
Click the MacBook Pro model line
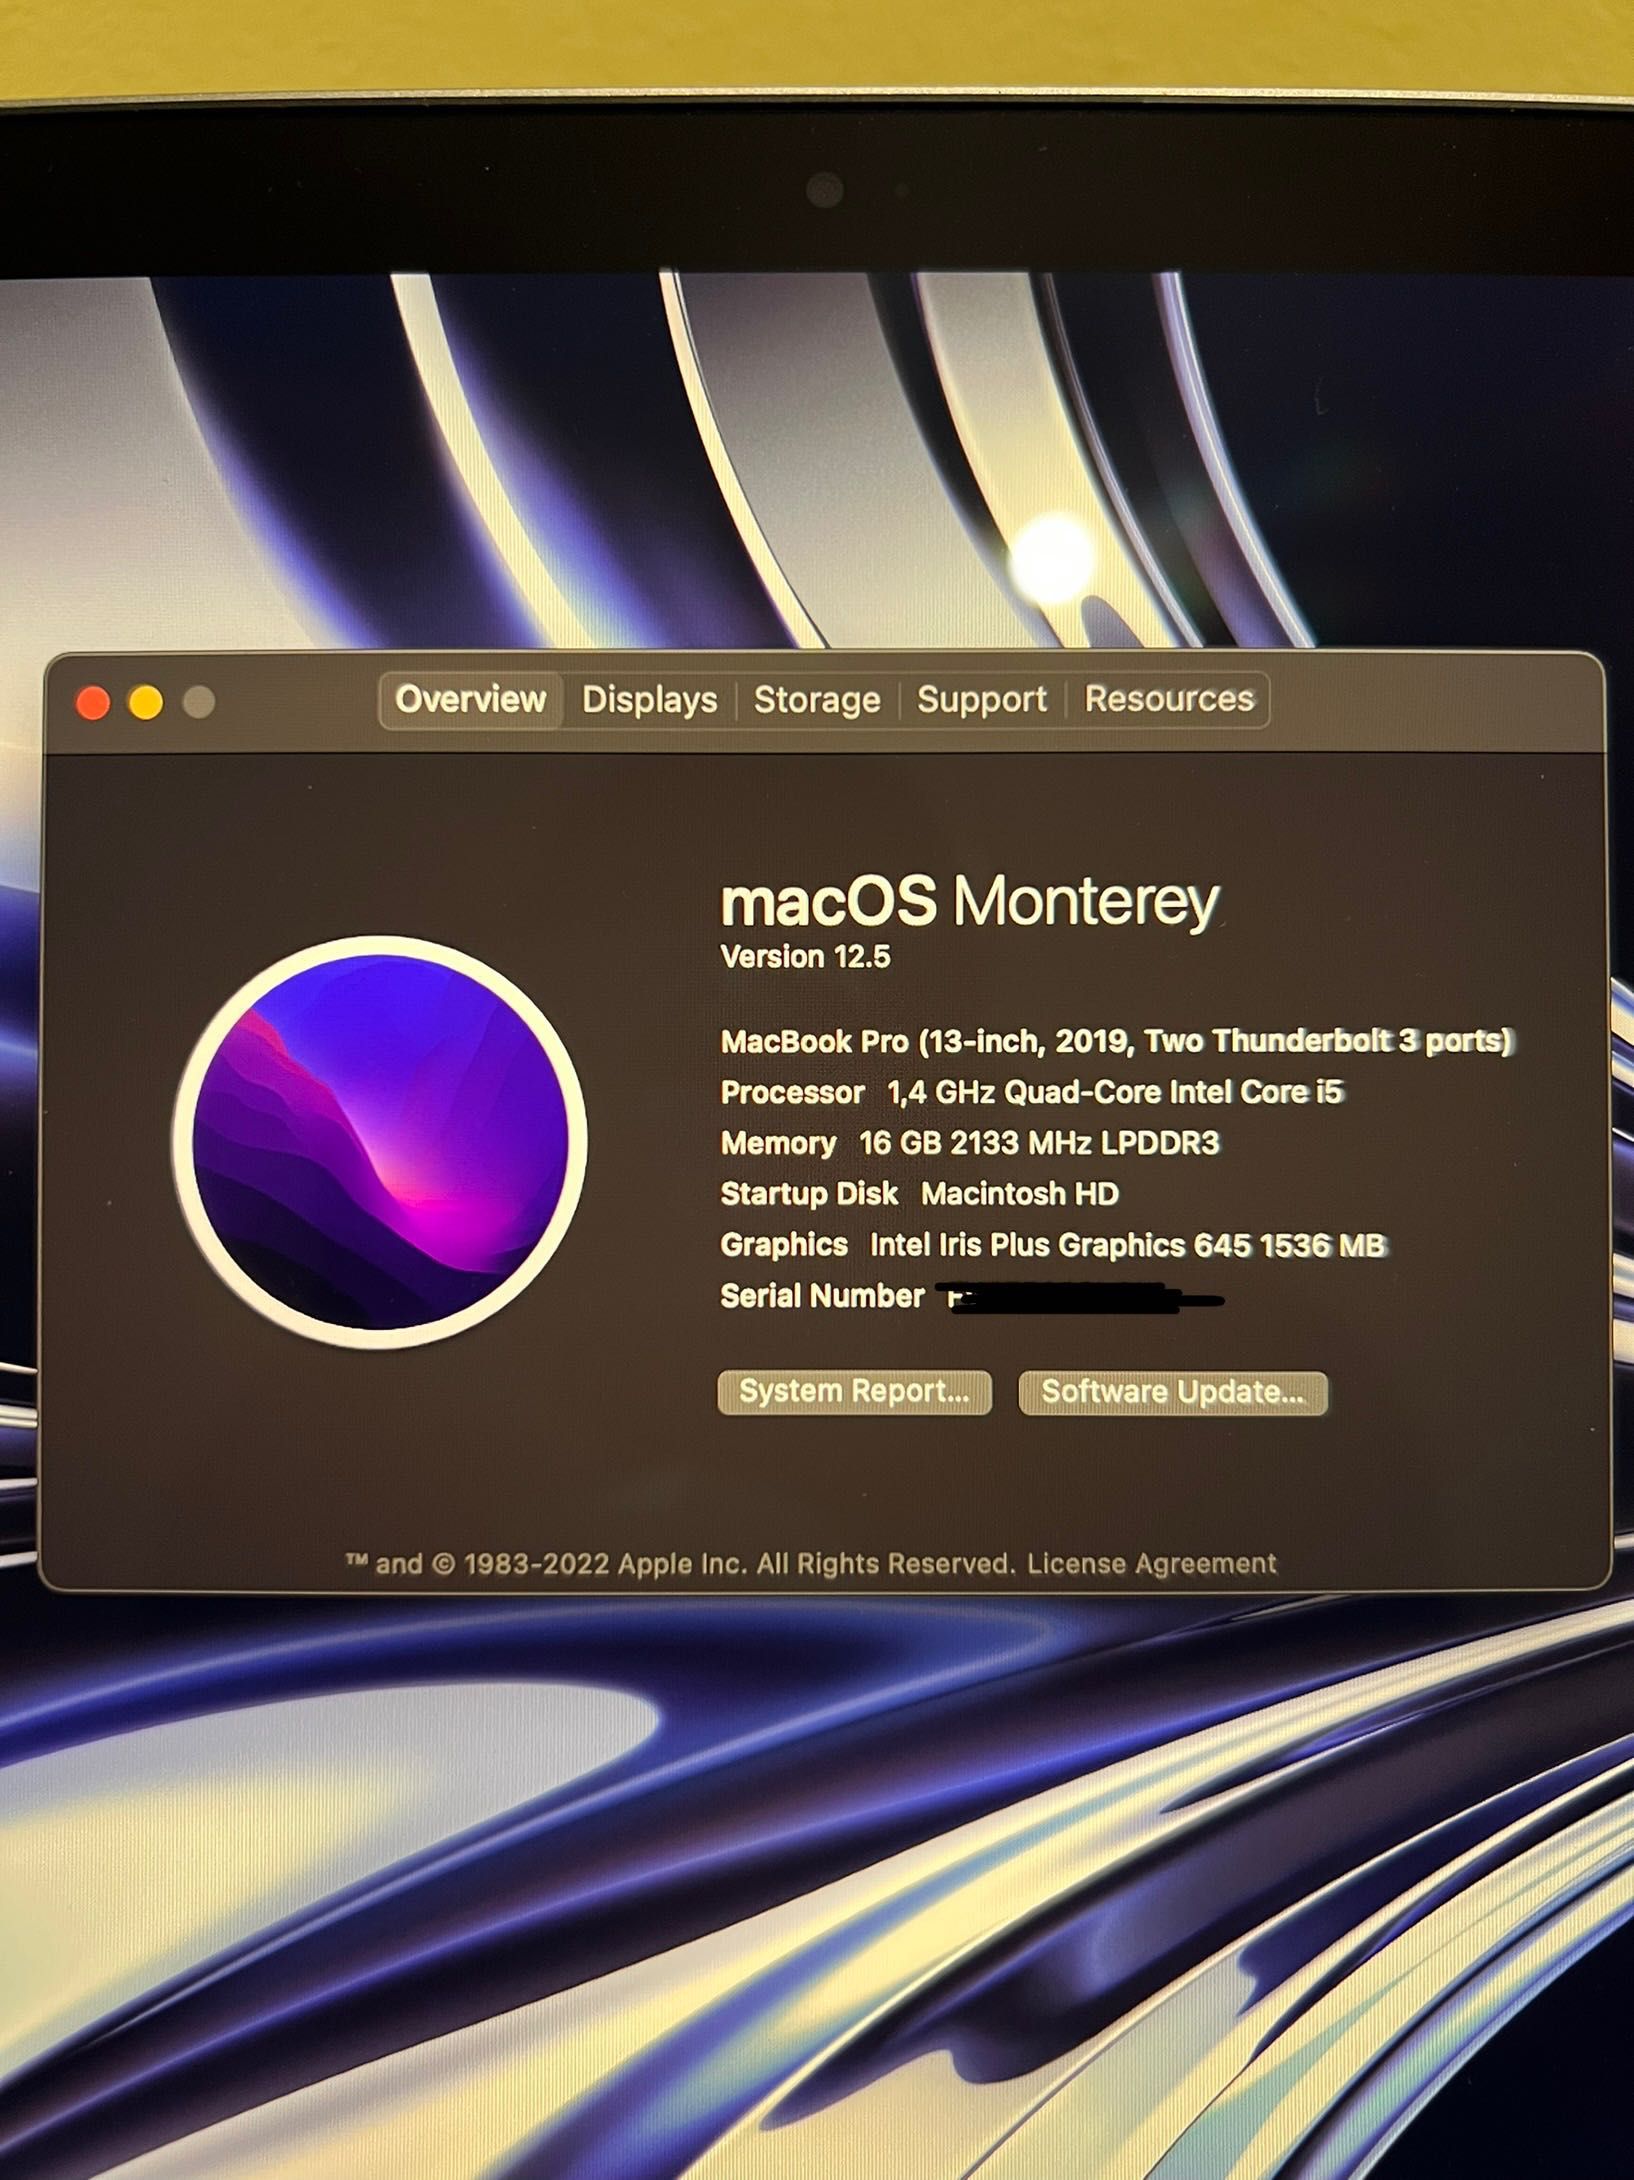point(1117,1041)
